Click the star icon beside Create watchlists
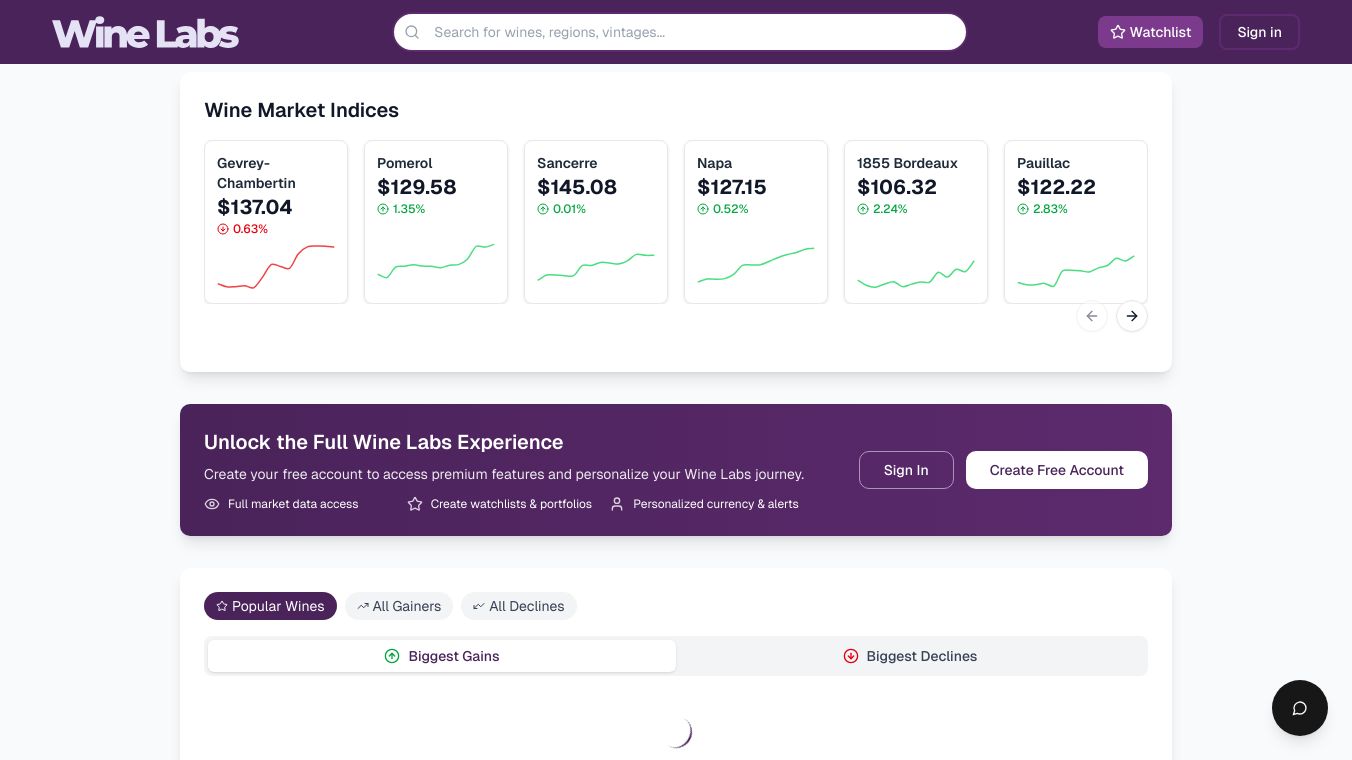 (415, 504)
